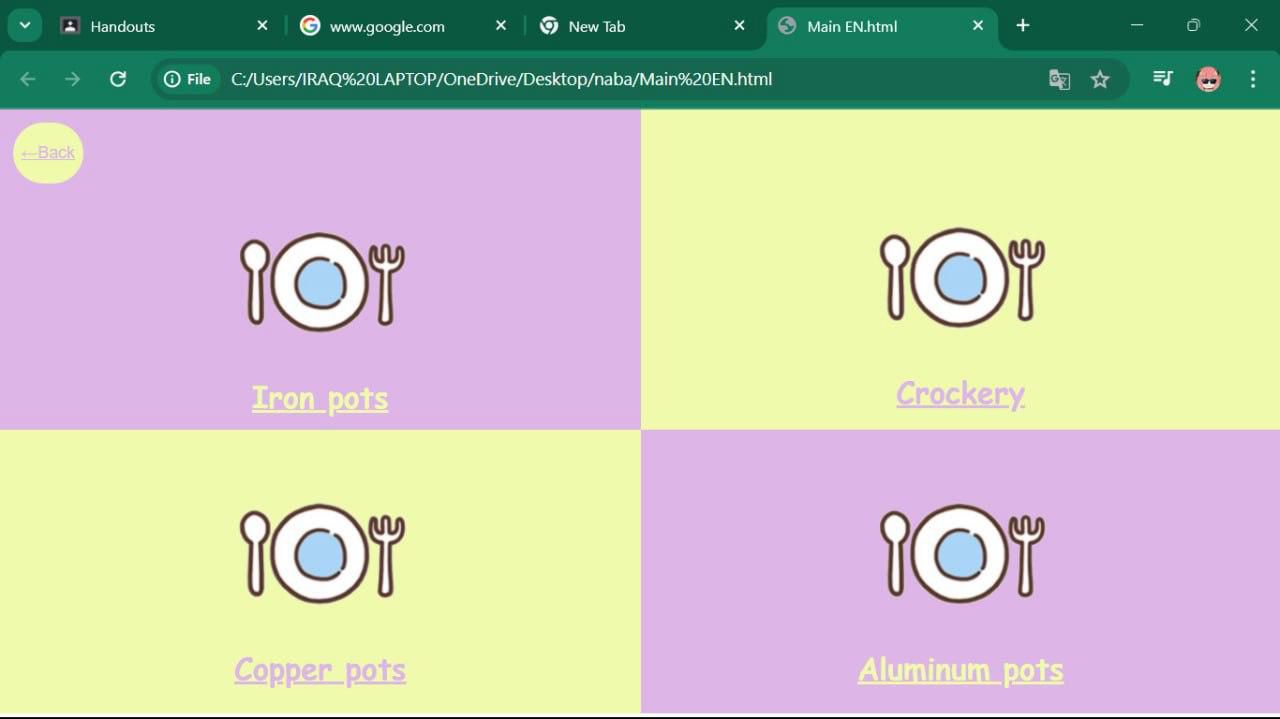Open the Chrome three-dot menu
Viewport: 1280px width, 719px height.
pyautogui.click(x=1253, y=79)
